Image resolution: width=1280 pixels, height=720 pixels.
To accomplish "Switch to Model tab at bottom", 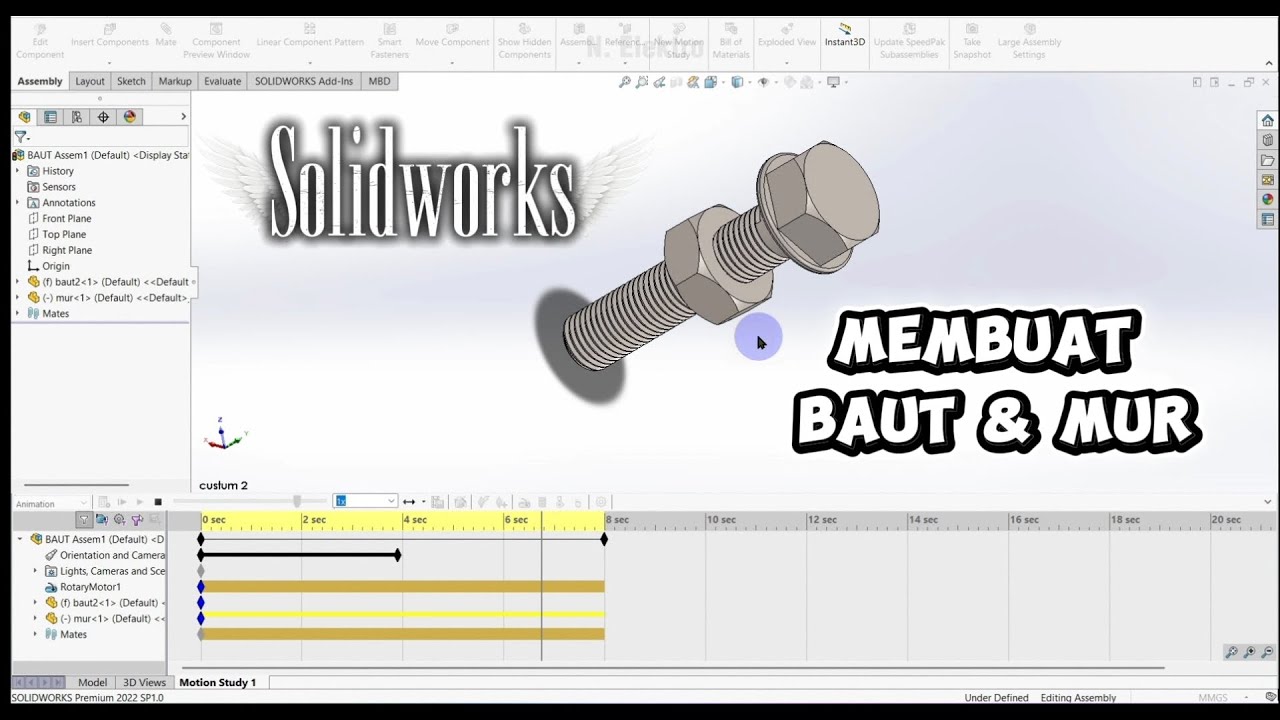I will (92, 682).
